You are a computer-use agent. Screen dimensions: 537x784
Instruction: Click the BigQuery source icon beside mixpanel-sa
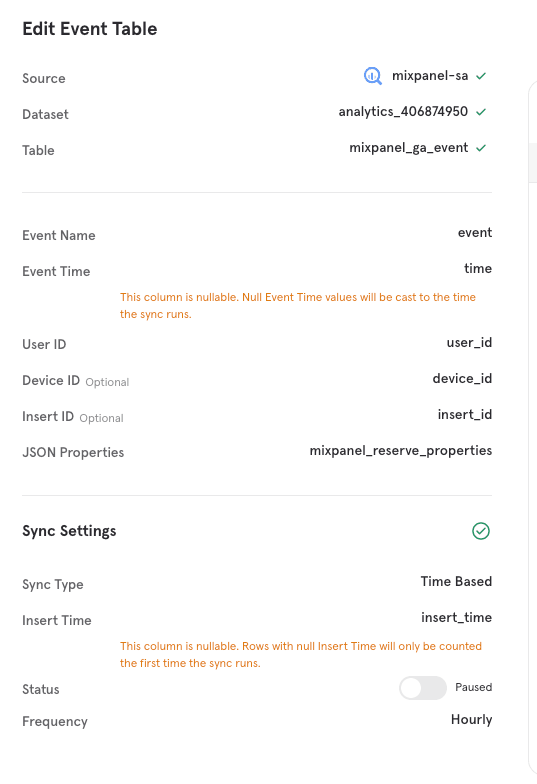pyautogui.click(x=372, y=76)
